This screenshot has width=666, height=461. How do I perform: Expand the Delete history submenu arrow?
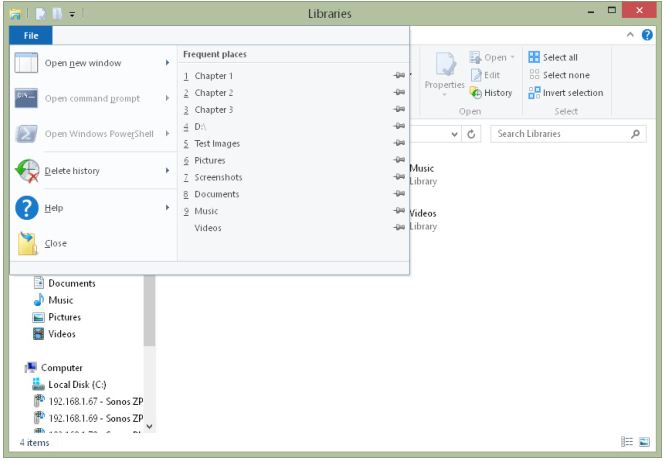tap(167, 171)
